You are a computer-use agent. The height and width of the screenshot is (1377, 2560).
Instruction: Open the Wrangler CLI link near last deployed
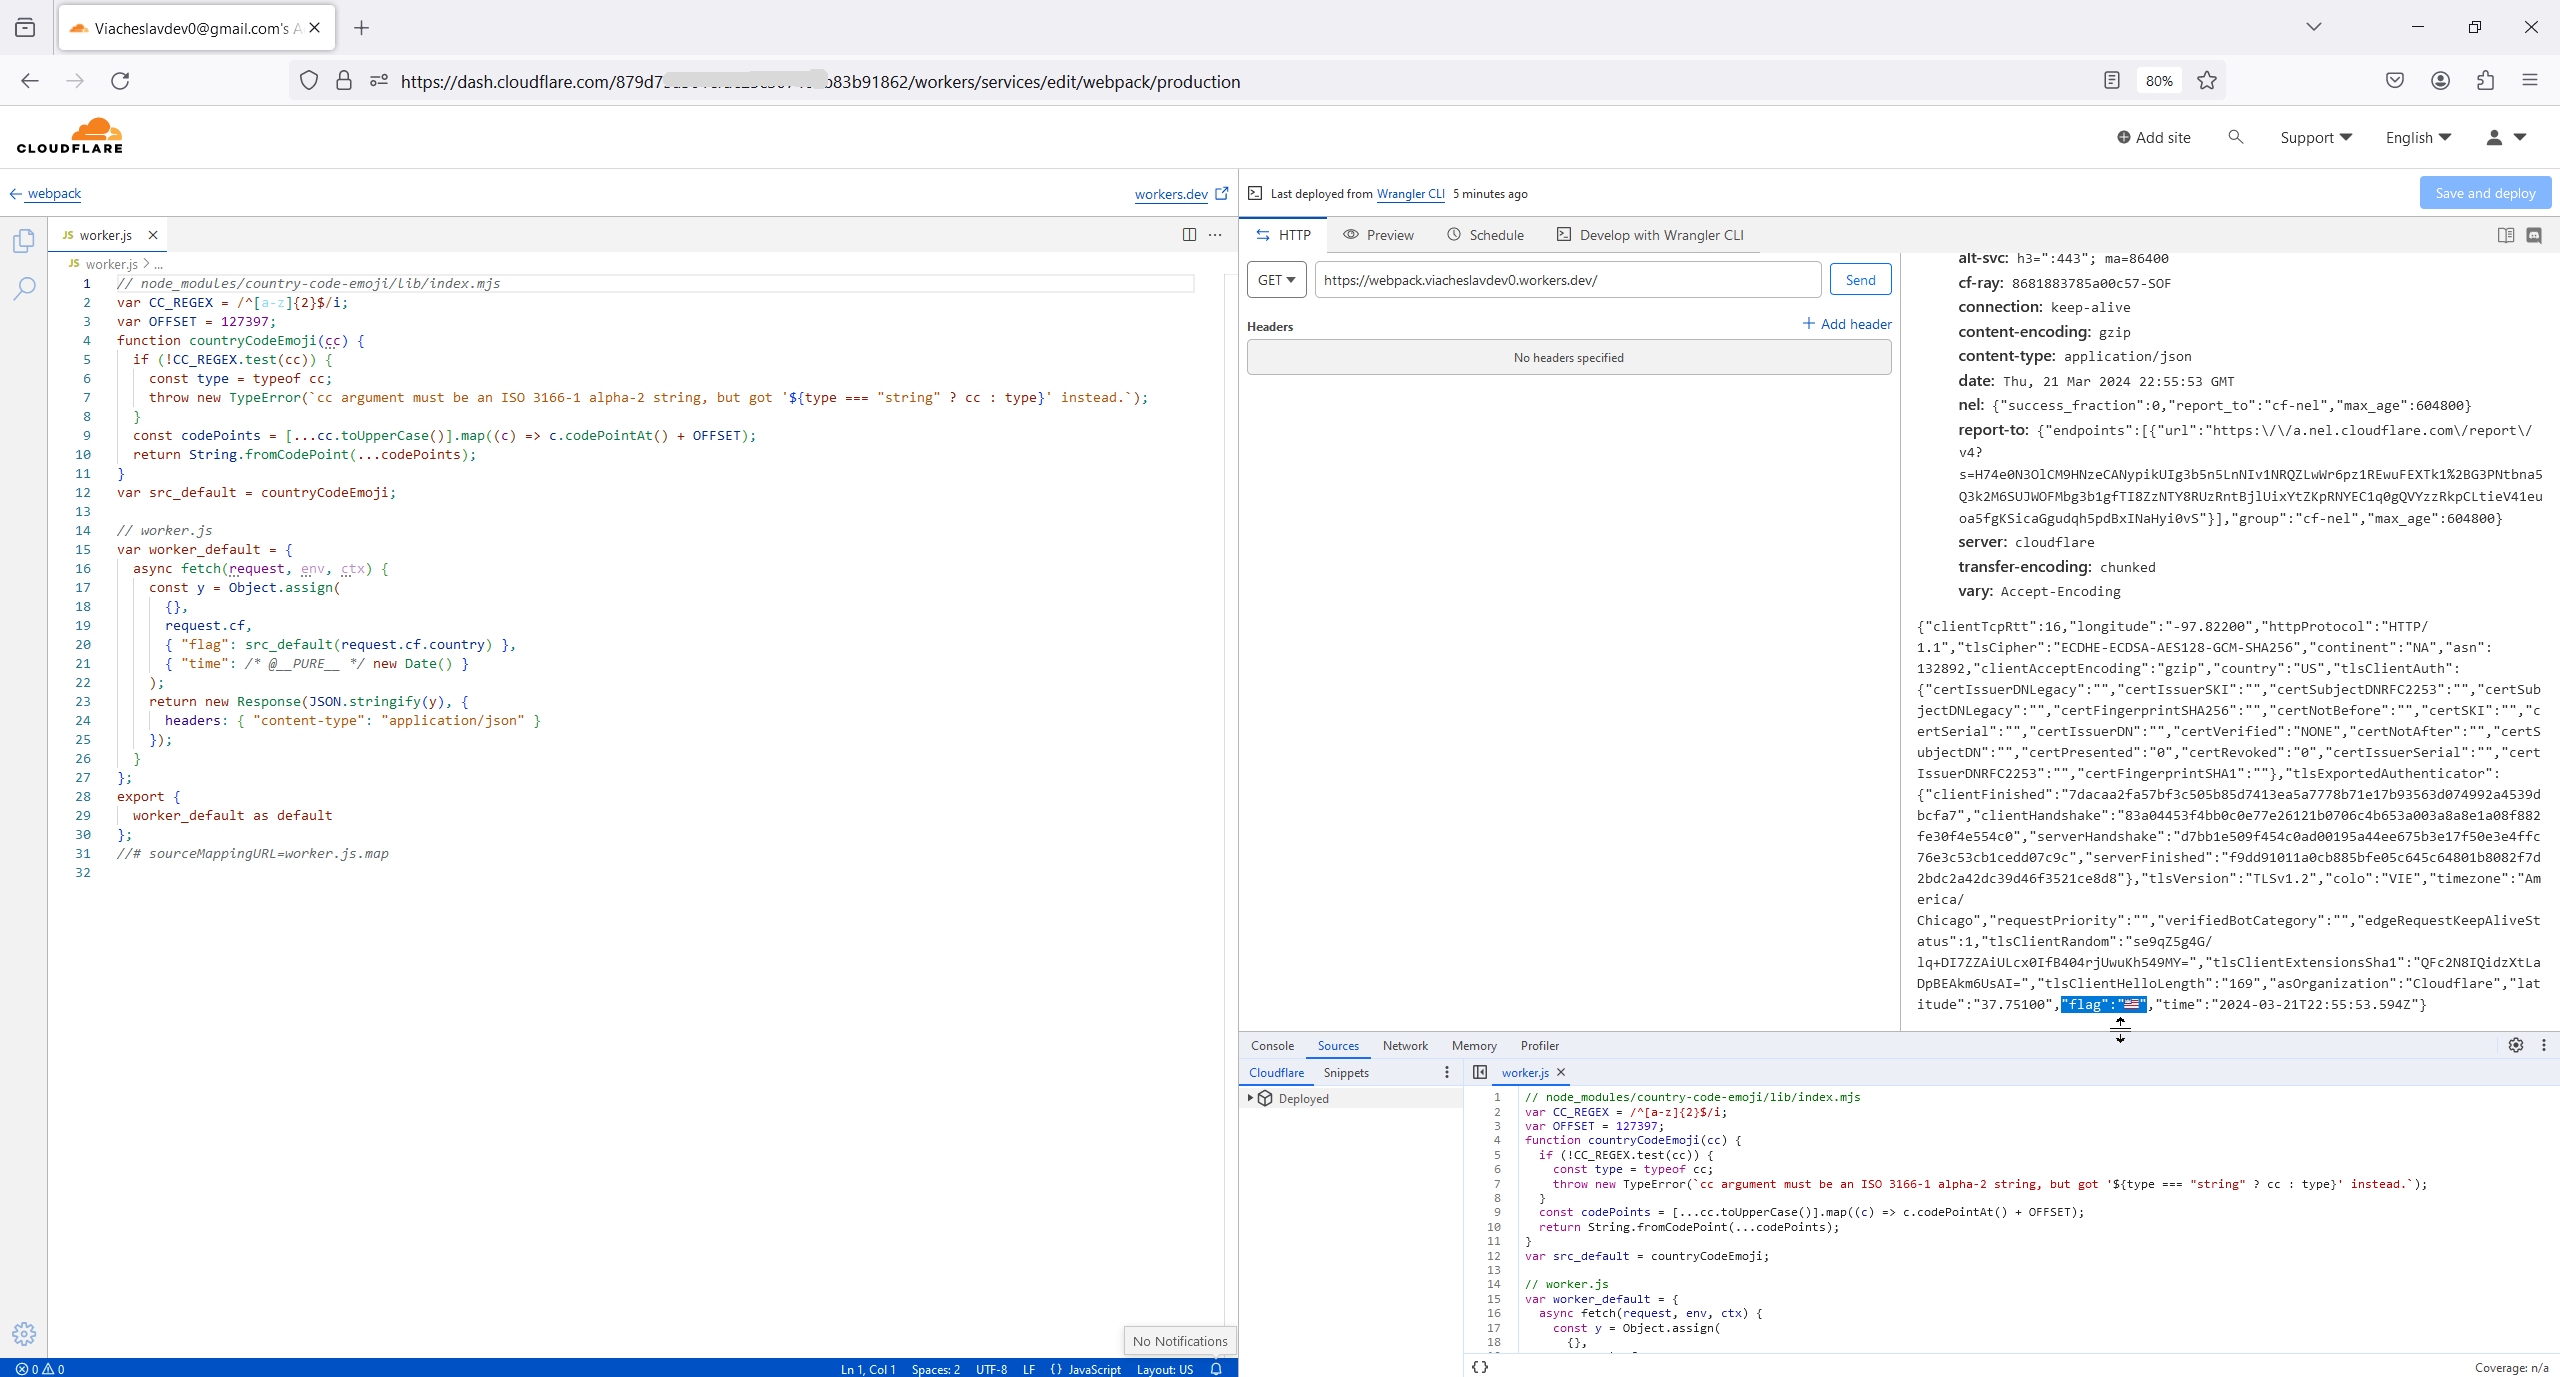[x=1410, y=193]
